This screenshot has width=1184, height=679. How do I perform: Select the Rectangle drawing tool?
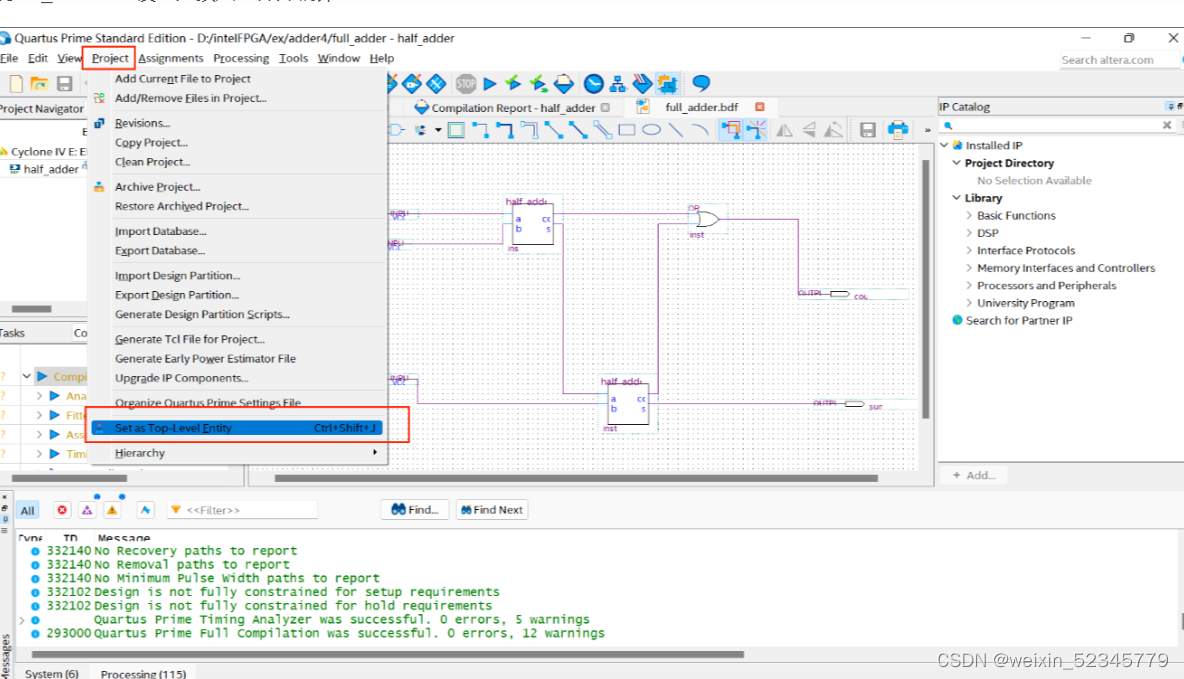coord(627,130)
